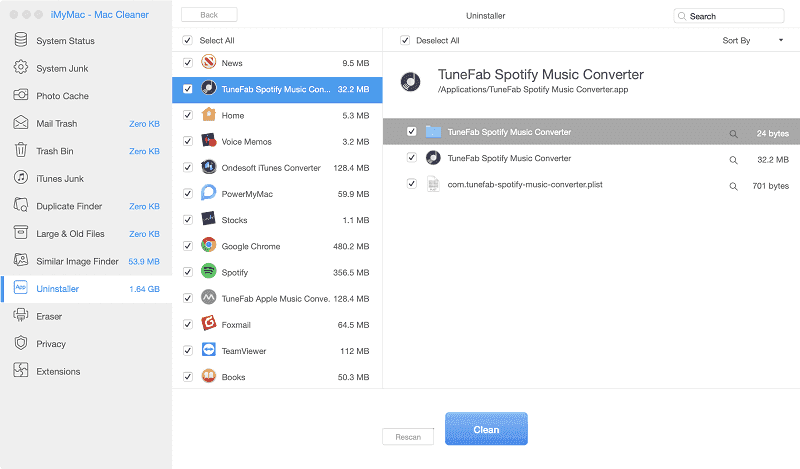The image size is (800, 469).
Task: Click the Books app icon
Action: (x=208, y=376)
